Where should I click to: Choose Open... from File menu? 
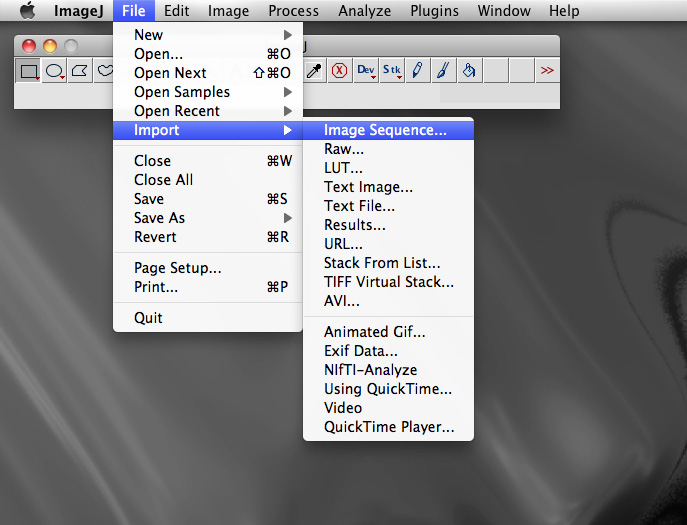click(x=208, y=54)
